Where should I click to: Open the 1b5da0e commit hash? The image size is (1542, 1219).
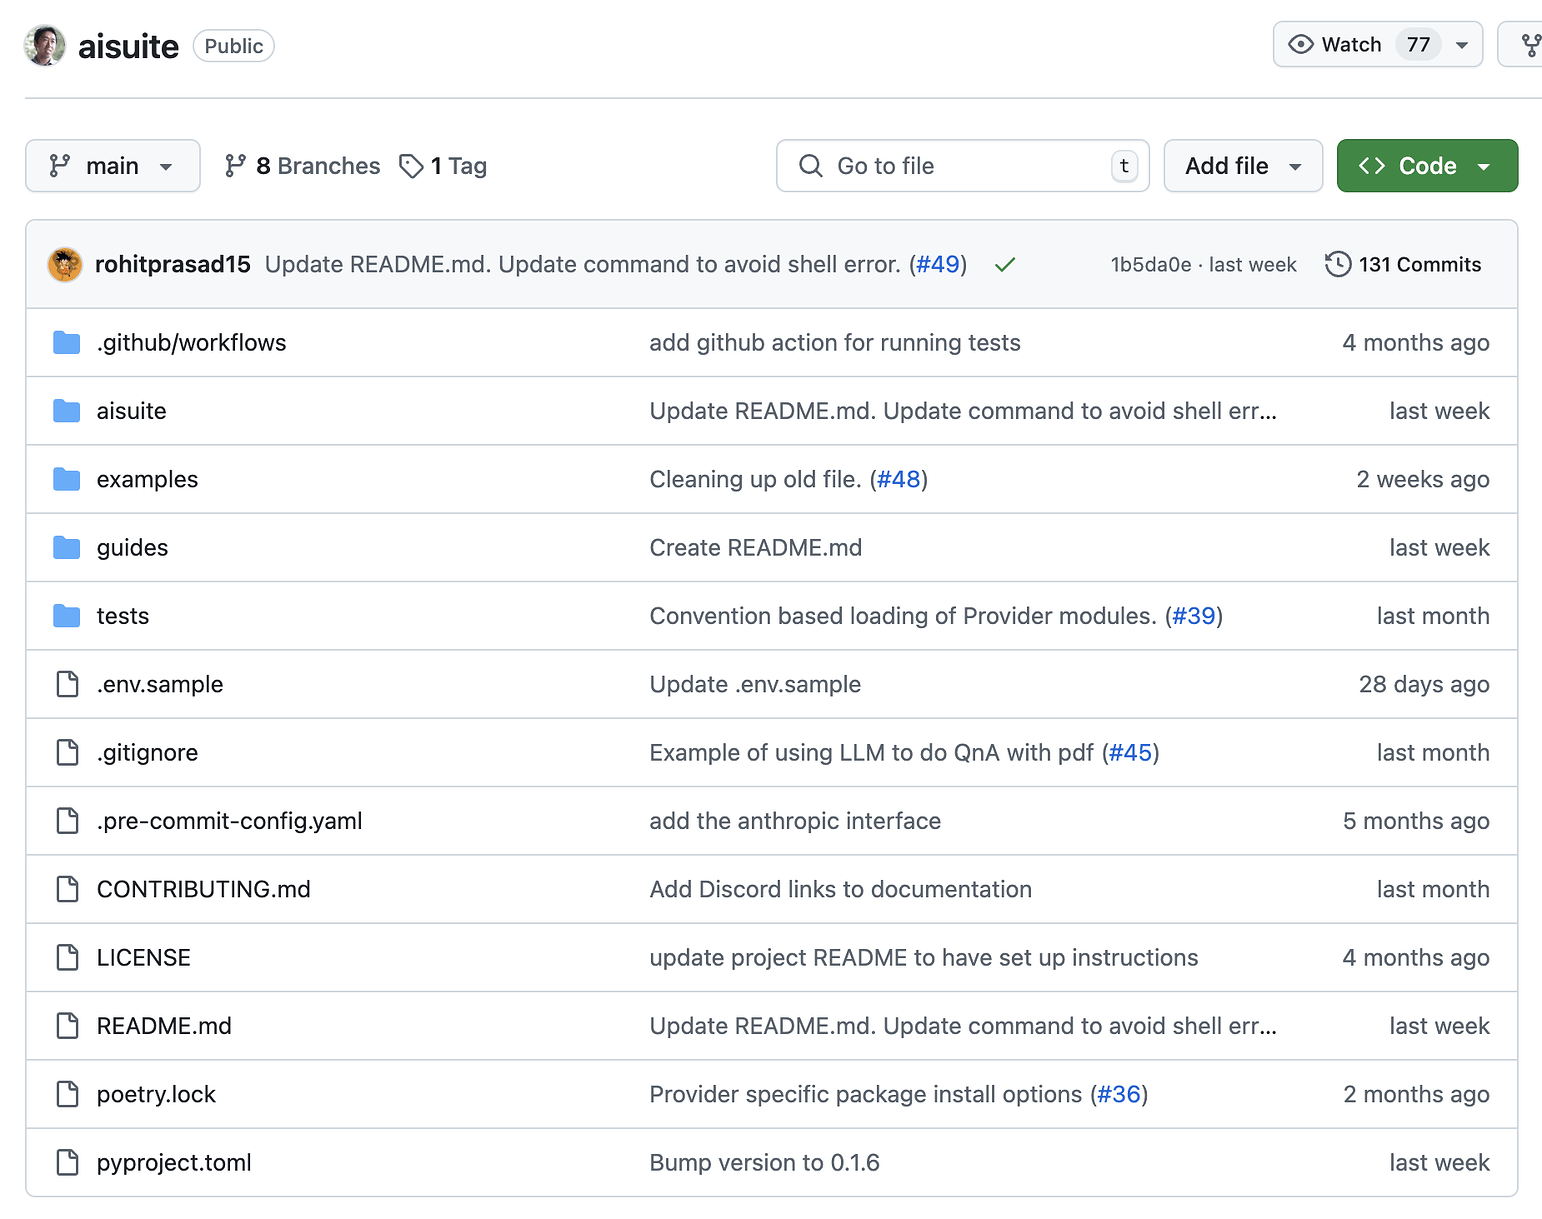pyautogui.click(x=1150, y=265)
